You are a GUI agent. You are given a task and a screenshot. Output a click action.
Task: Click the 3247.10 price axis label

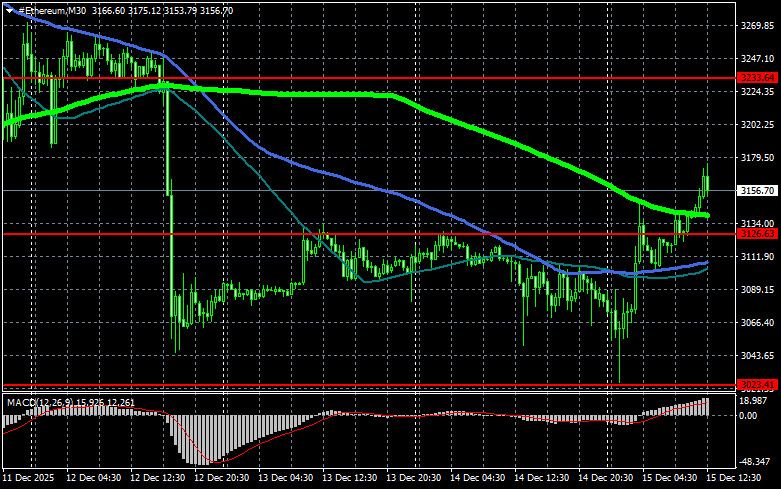pyautogui.click(x=757, y=59)
